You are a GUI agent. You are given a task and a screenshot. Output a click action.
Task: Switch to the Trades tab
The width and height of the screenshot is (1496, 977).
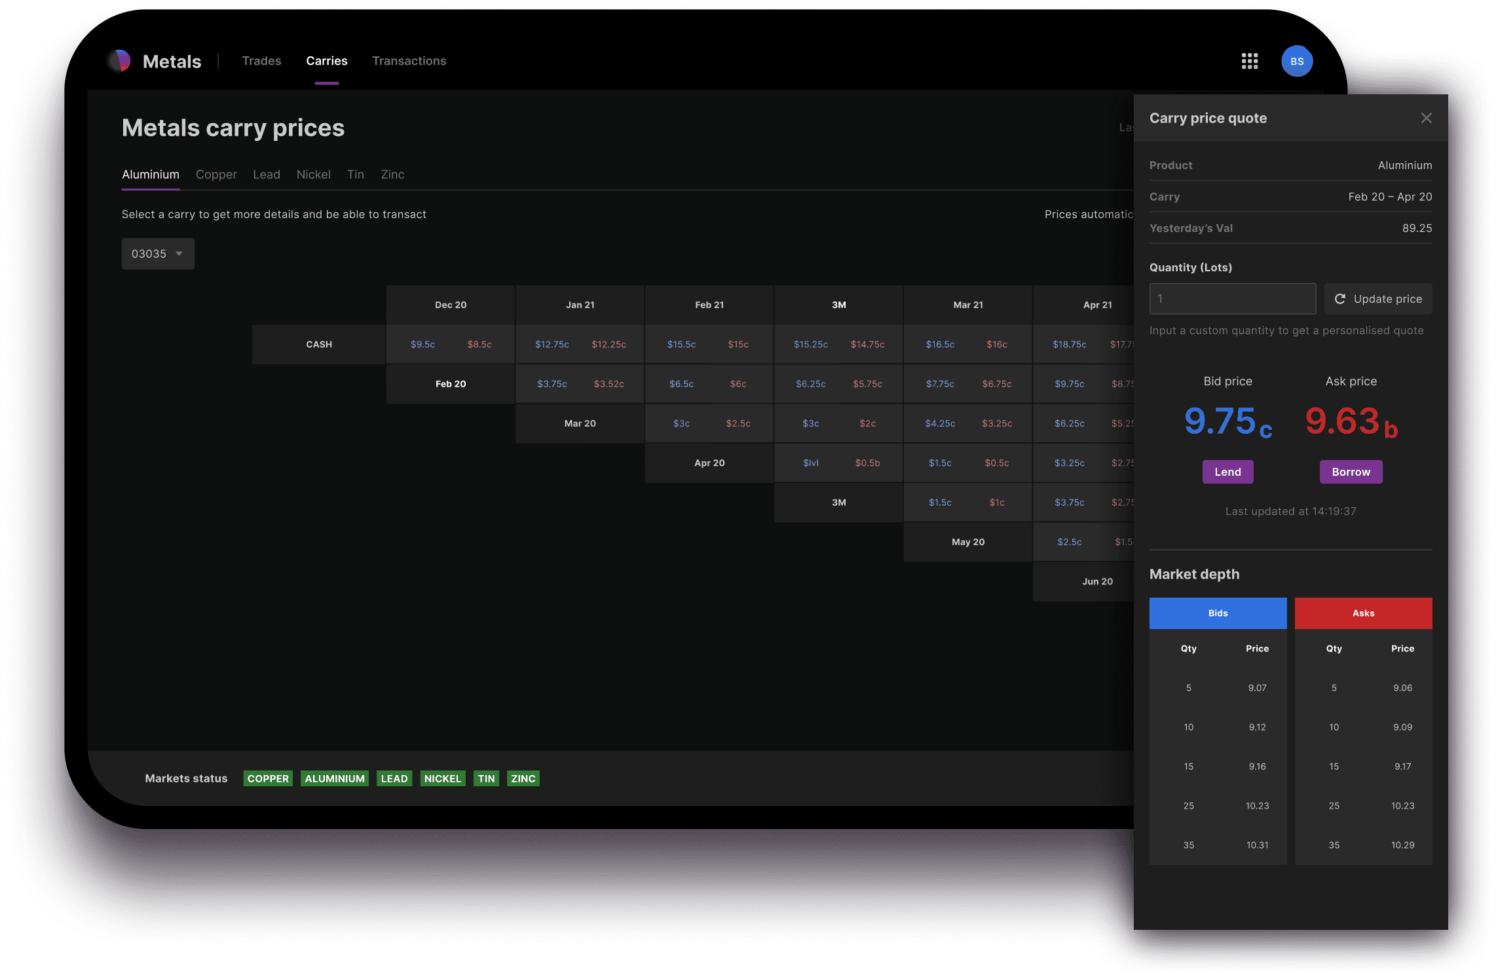262,61
